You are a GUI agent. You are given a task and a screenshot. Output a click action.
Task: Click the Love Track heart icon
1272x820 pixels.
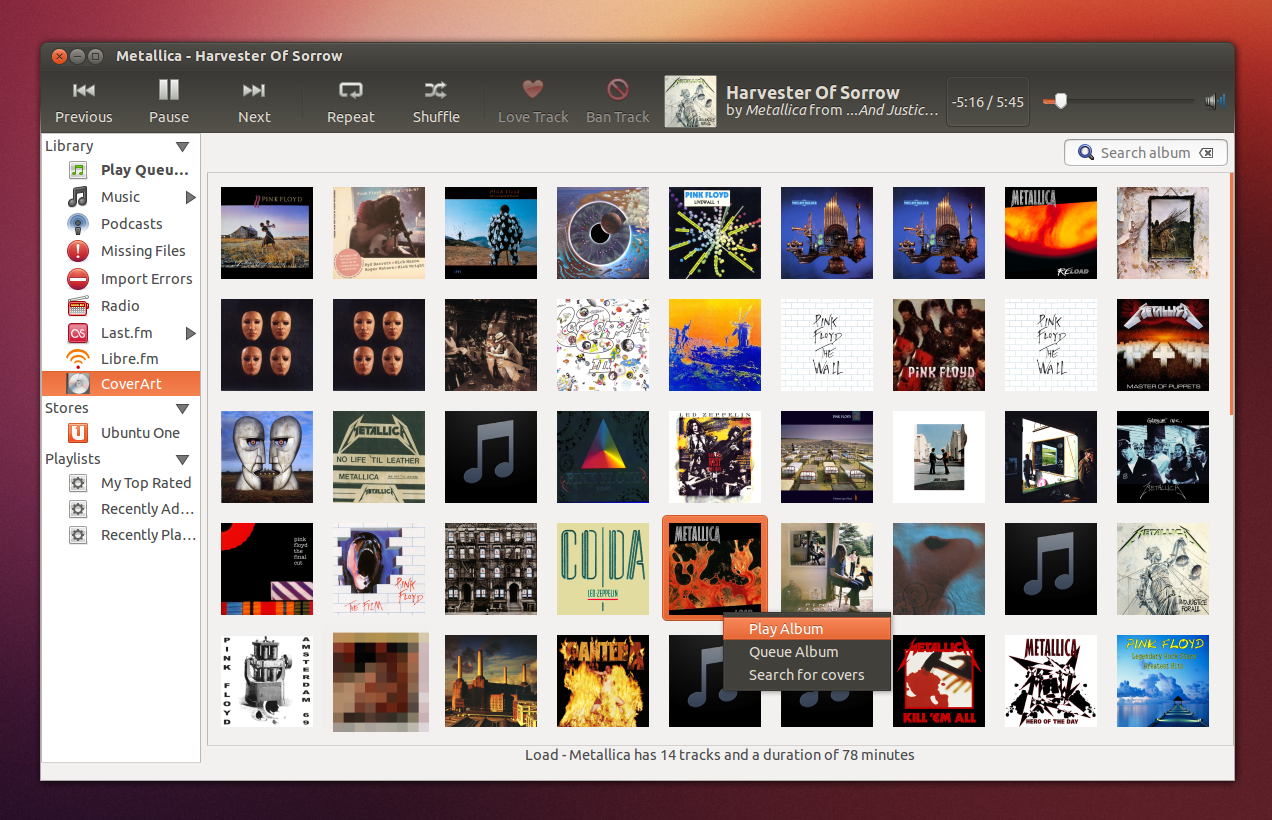(x=533, y=89)
